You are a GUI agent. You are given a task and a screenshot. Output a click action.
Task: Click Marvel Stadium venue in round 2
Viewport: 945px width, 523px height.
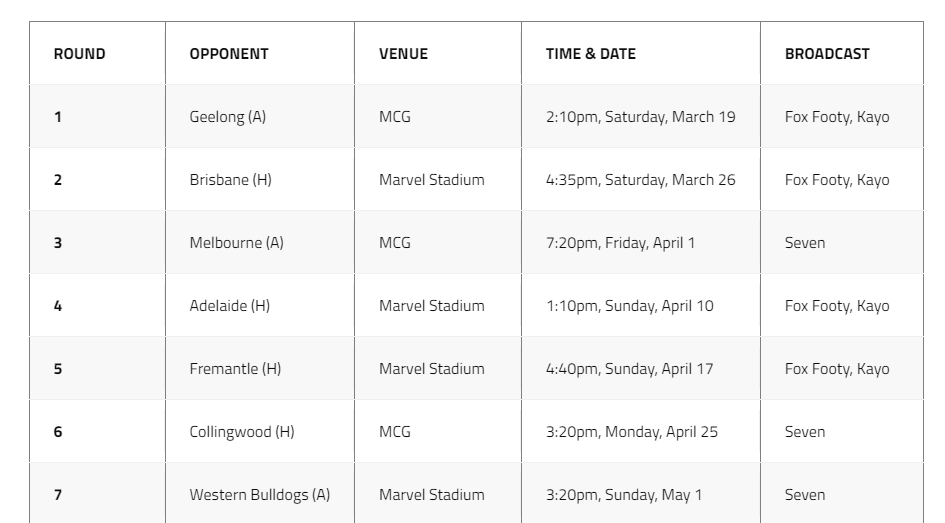[432, 180]
